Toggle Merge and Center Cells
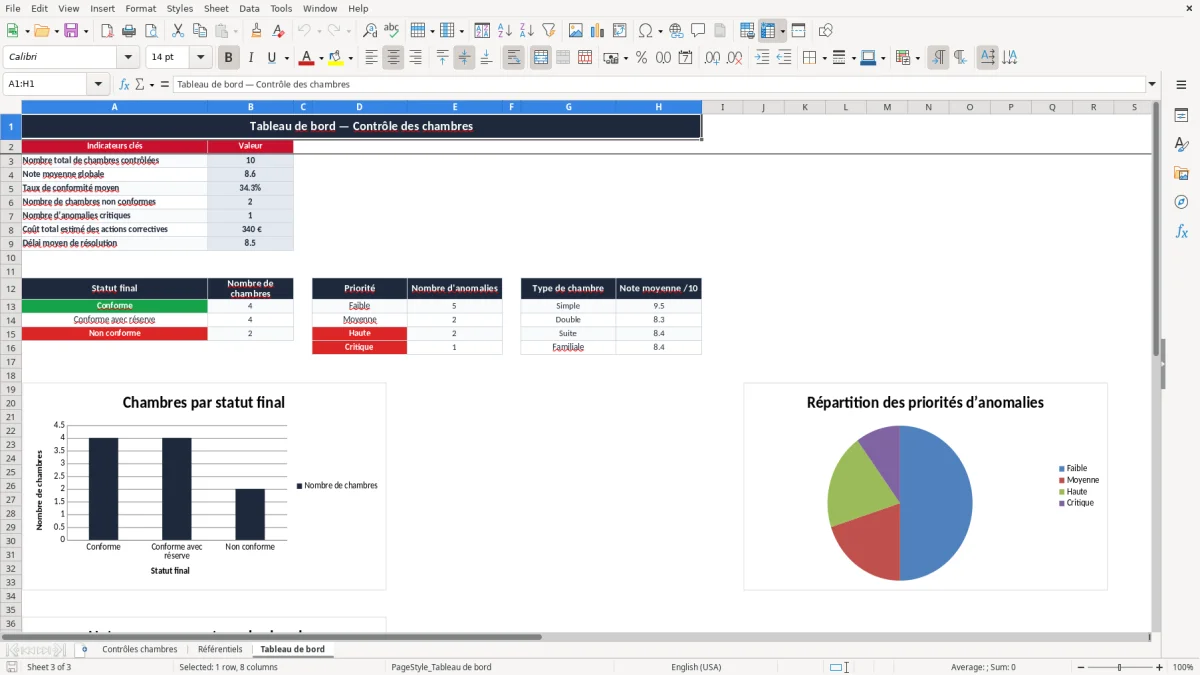 pos(541,58)
